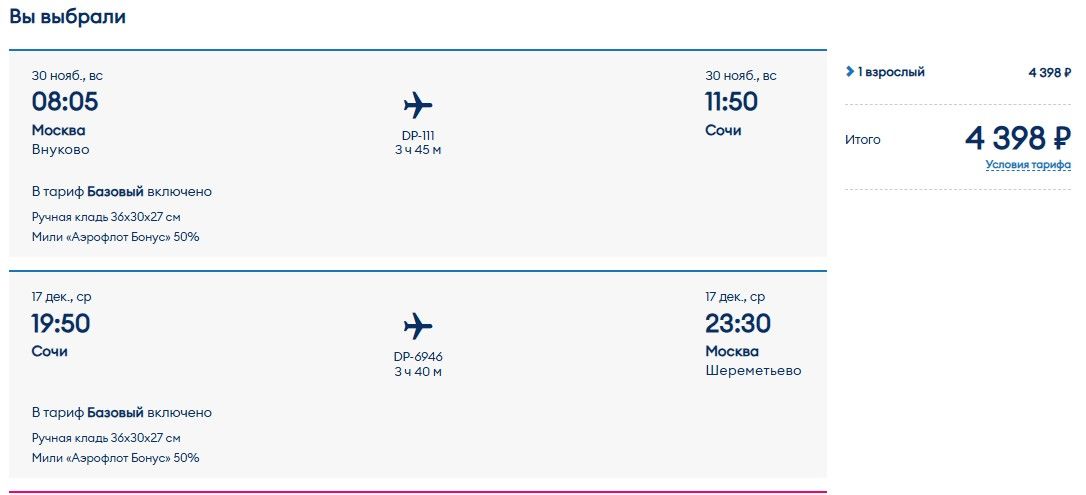Click the Шереметьево airport label
The image size is (1086, 495).
click(x=753, y=371)
